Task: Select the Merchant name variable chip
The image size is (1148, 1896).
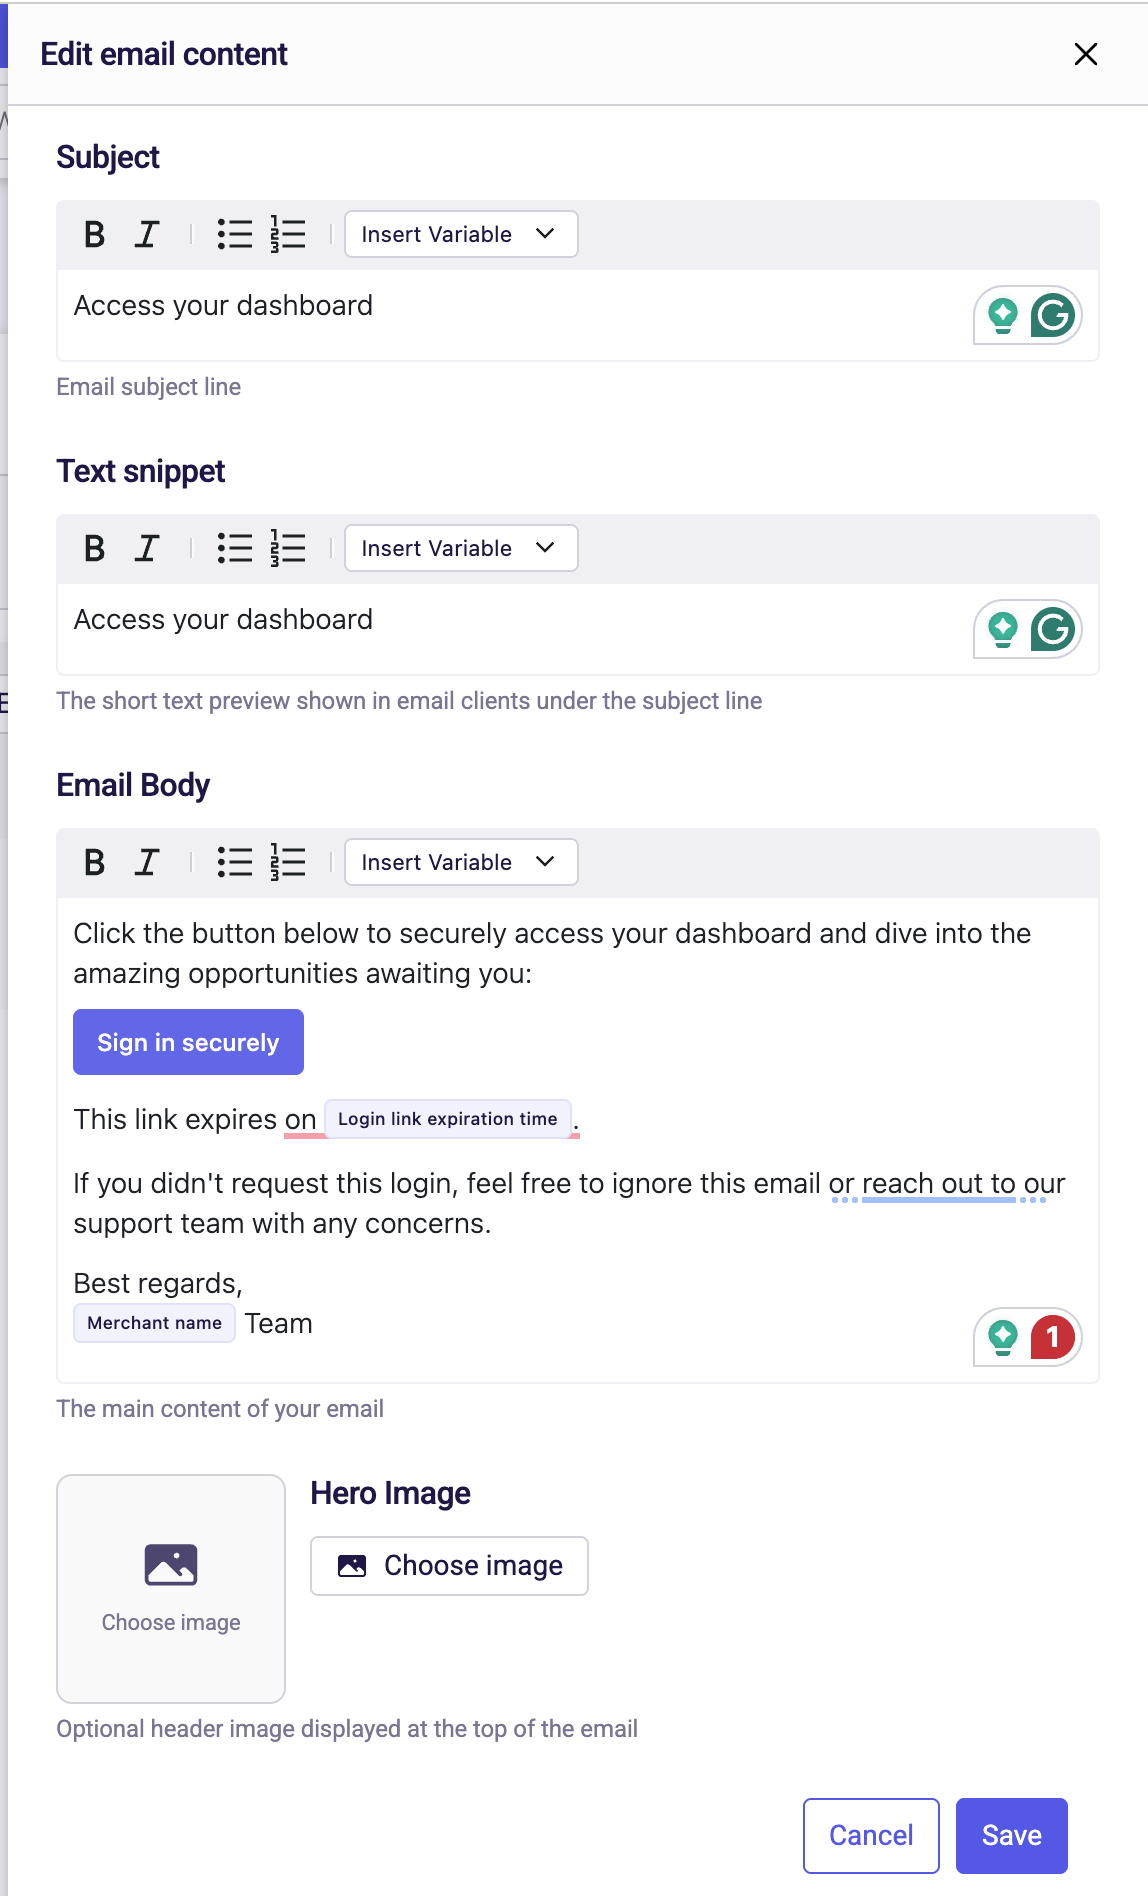Action: pyautogui.click(x=154, y=1322)
